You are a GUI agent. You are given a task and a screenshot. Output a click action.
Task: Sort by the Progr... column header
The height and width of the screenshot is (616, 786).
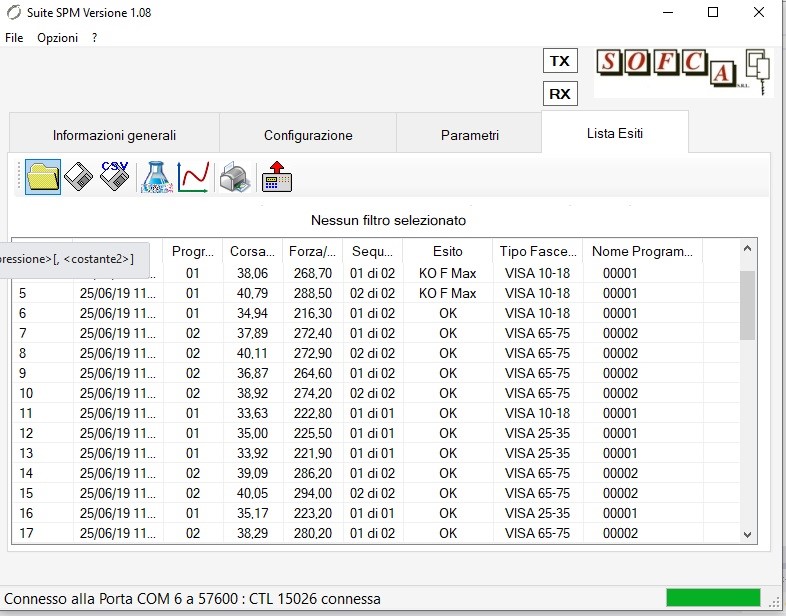coord(193,251)
